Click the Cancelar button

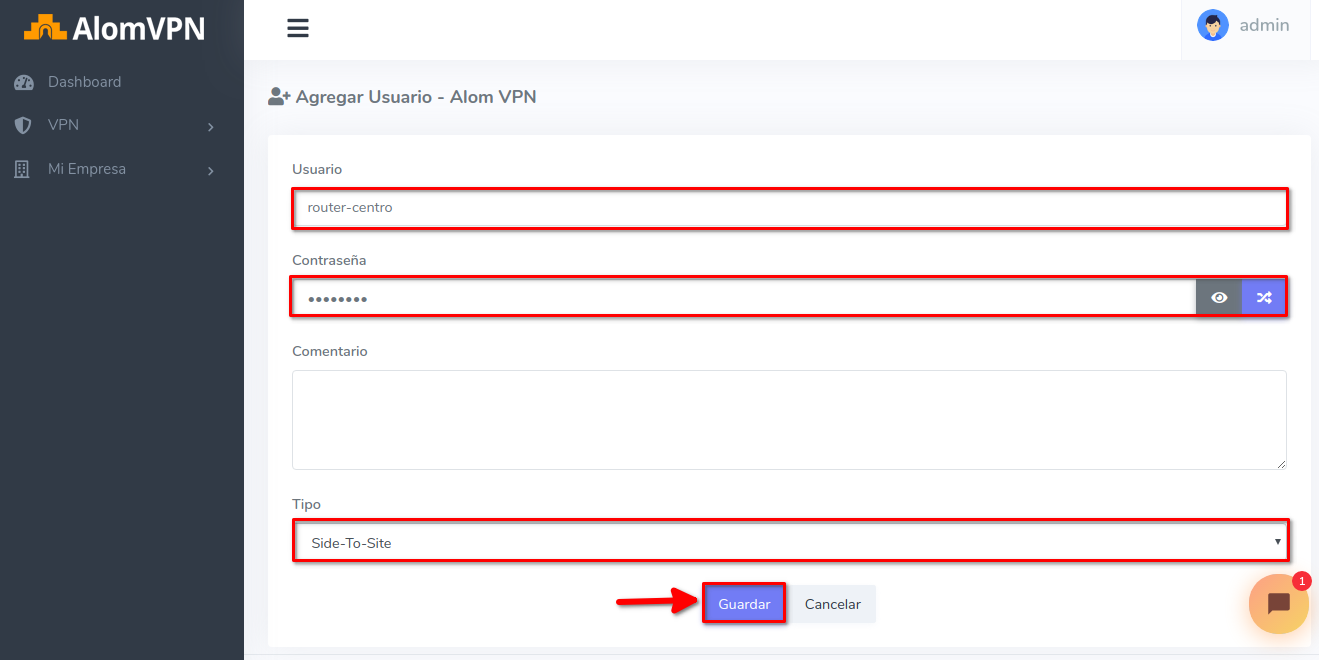pyautogui.click(x=832, y=604)
